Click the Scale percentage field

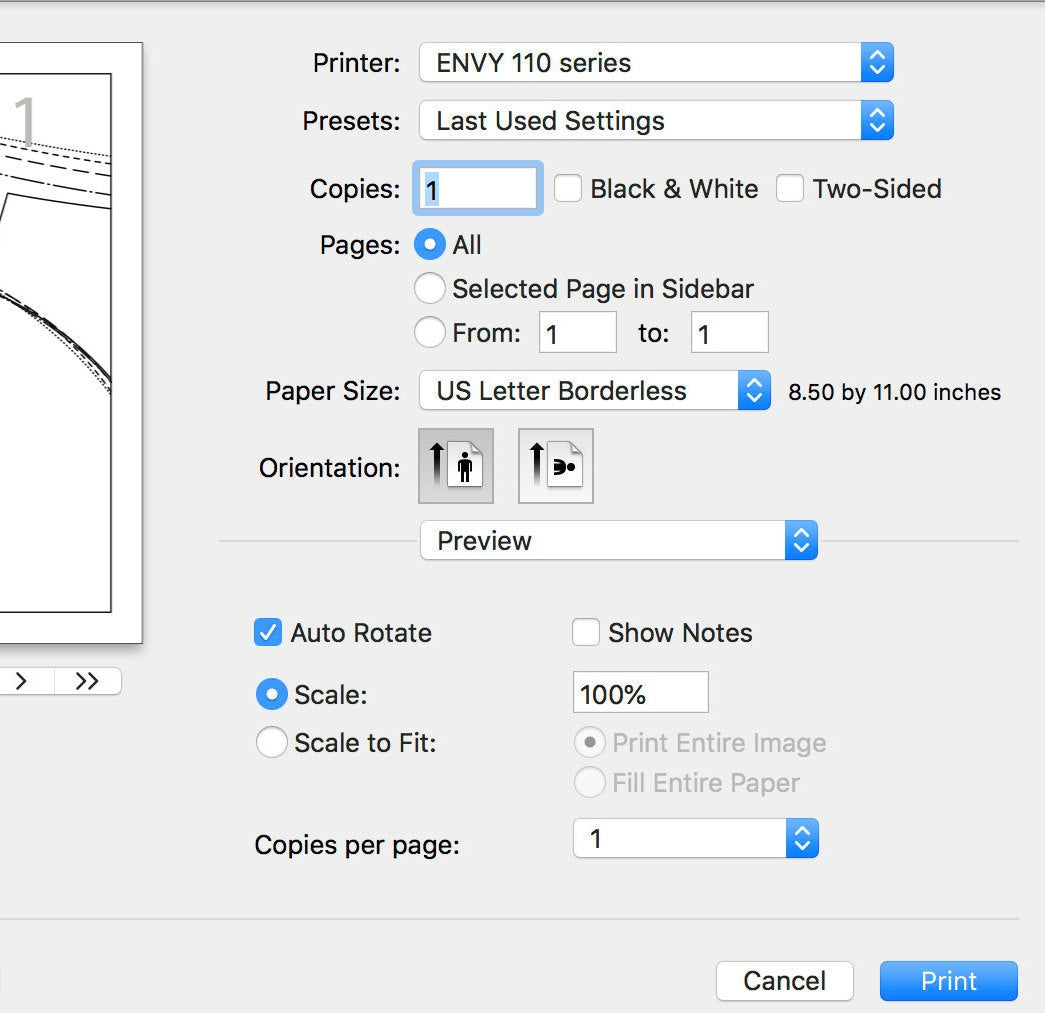(x=640, y=693)
